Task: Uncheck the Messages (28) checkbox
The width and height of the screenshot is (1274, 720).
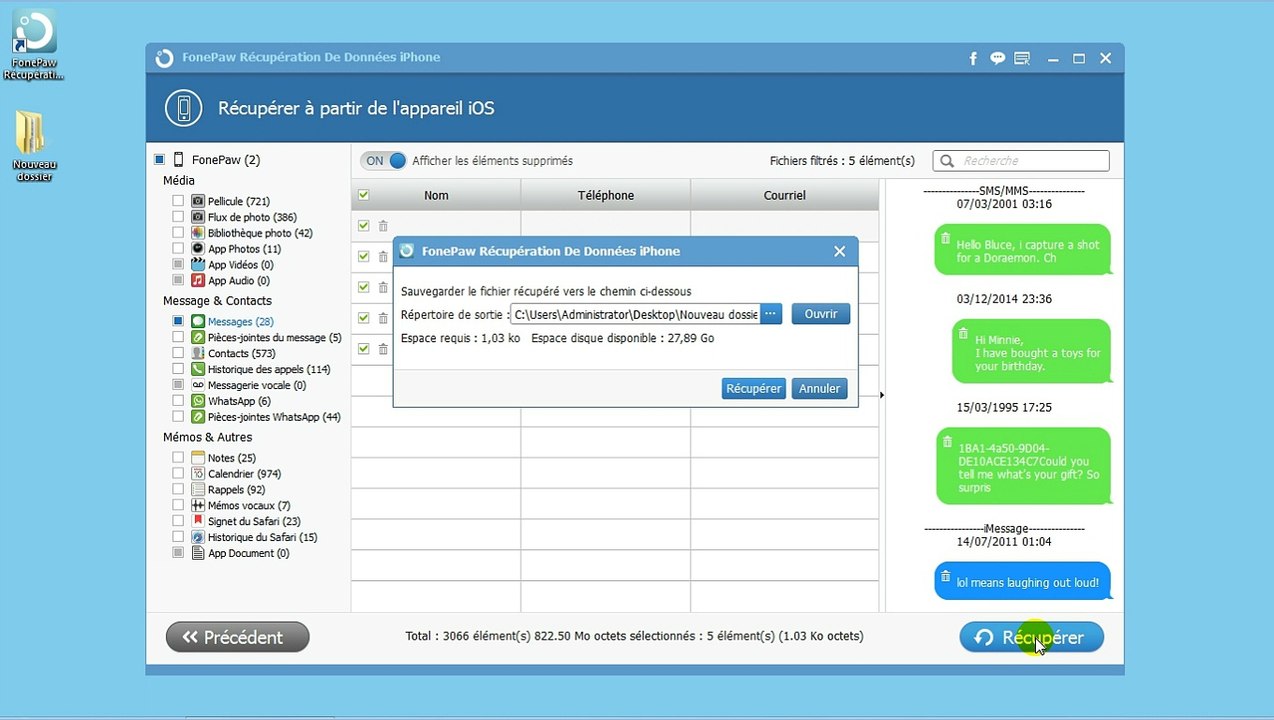Action: point(178,322)
